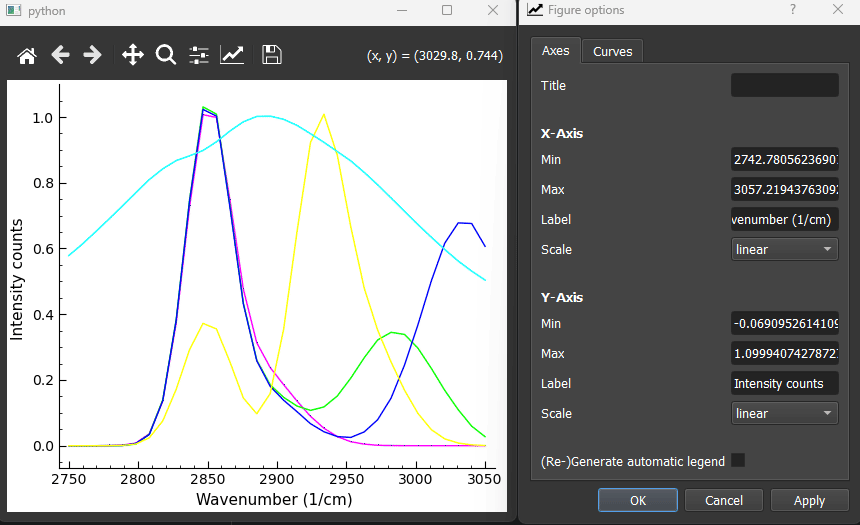Go forward to next view arrow
Image resolution: width=860 pixels, height=525 pixels.
tap(92, 55)
